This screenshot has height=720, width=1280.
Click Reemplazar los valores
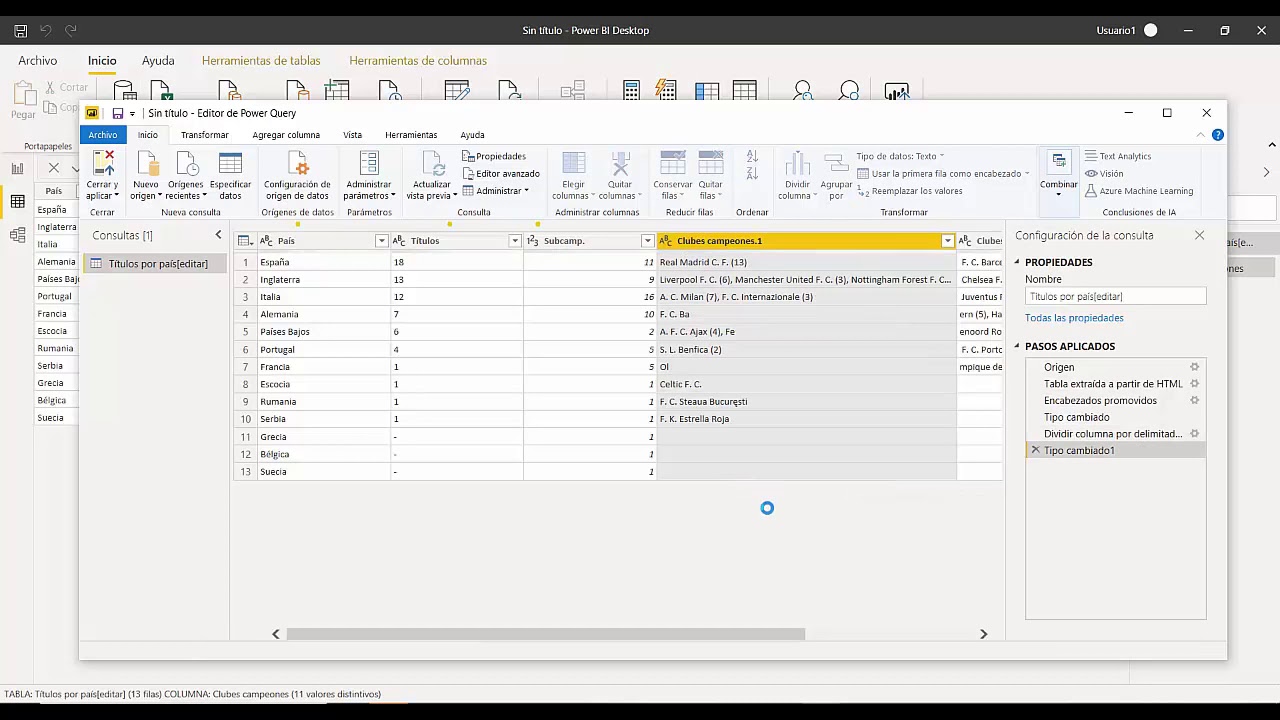pos(910,191)
